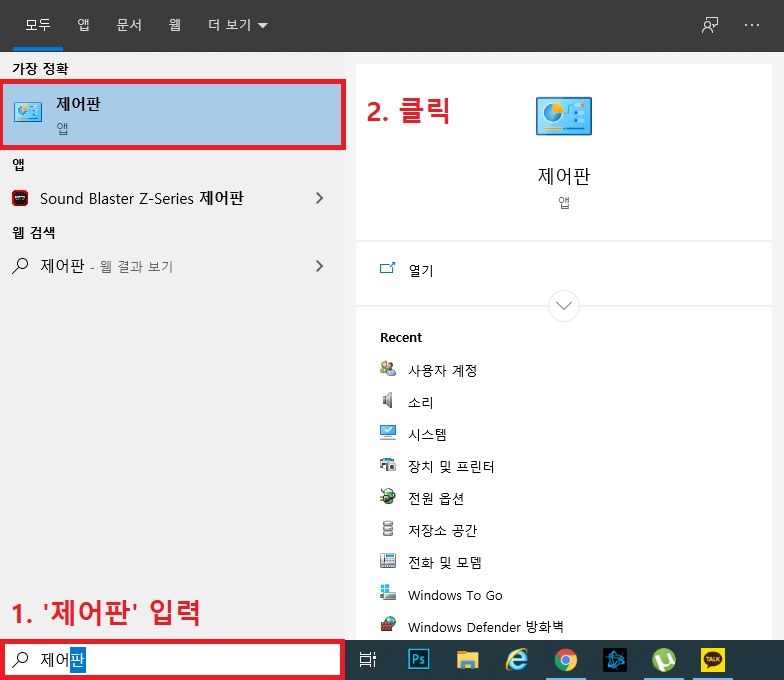Click the magnifier icon in search box
The width and height of the screenshot is (784, 680).
[20, 660]
